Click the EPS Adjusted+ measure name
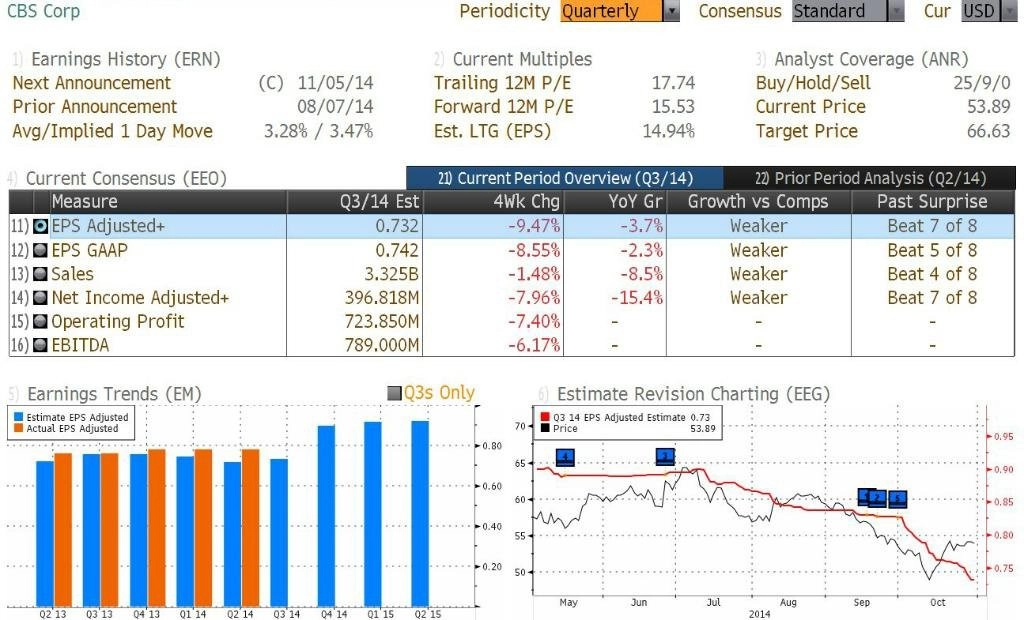 coord(108,226)
